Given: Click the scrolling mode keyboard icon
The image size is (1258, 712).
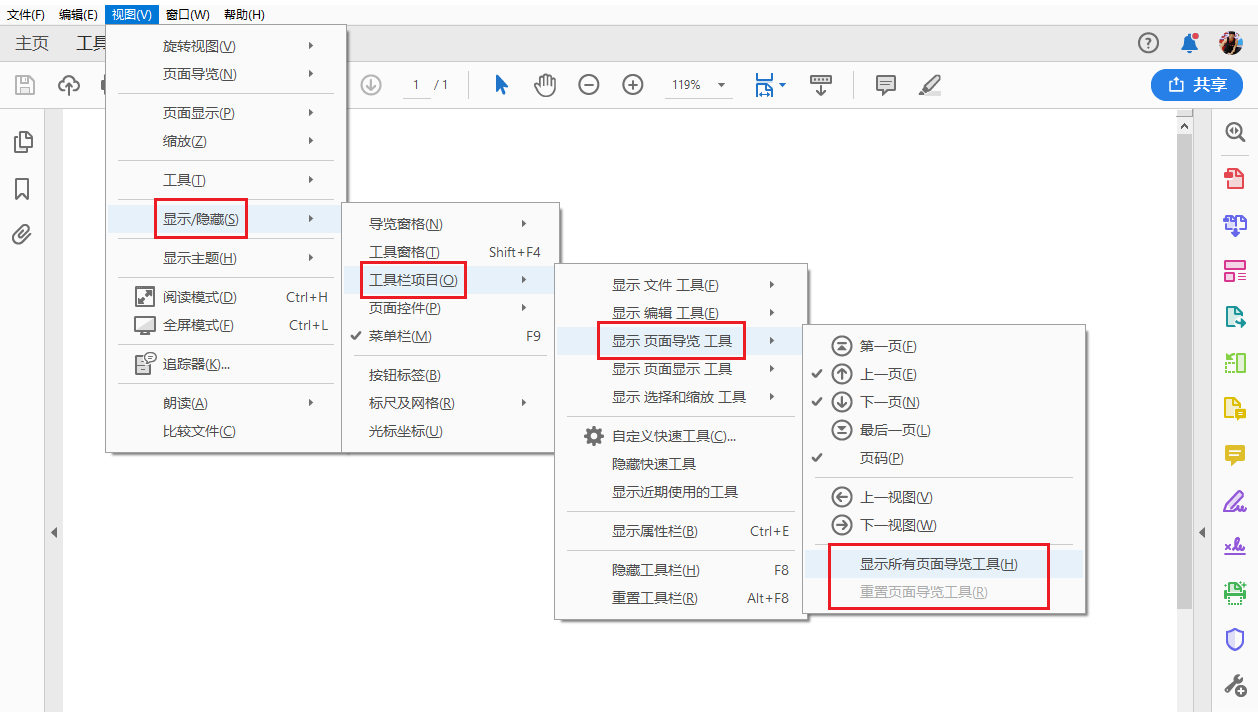Looking at the screenshot, I should click(x=821, y=85).
